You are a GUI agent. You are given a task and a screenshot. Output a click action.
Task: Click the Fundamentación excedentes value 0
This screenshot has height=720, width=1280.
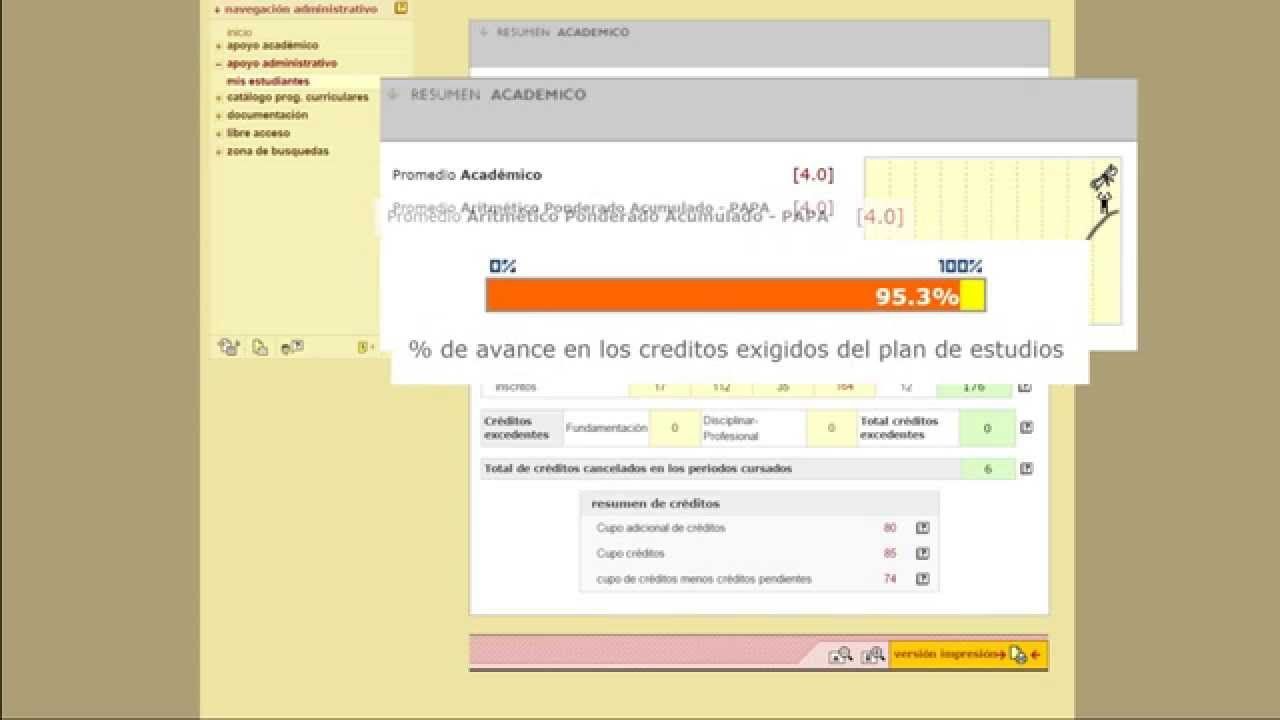coord(674,428)
